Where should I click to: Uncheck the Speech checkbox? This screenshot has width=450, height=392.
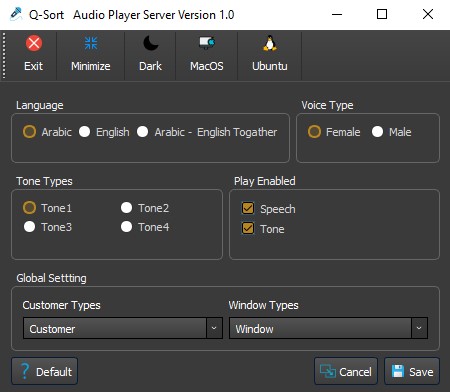click(x=248, y=208)
